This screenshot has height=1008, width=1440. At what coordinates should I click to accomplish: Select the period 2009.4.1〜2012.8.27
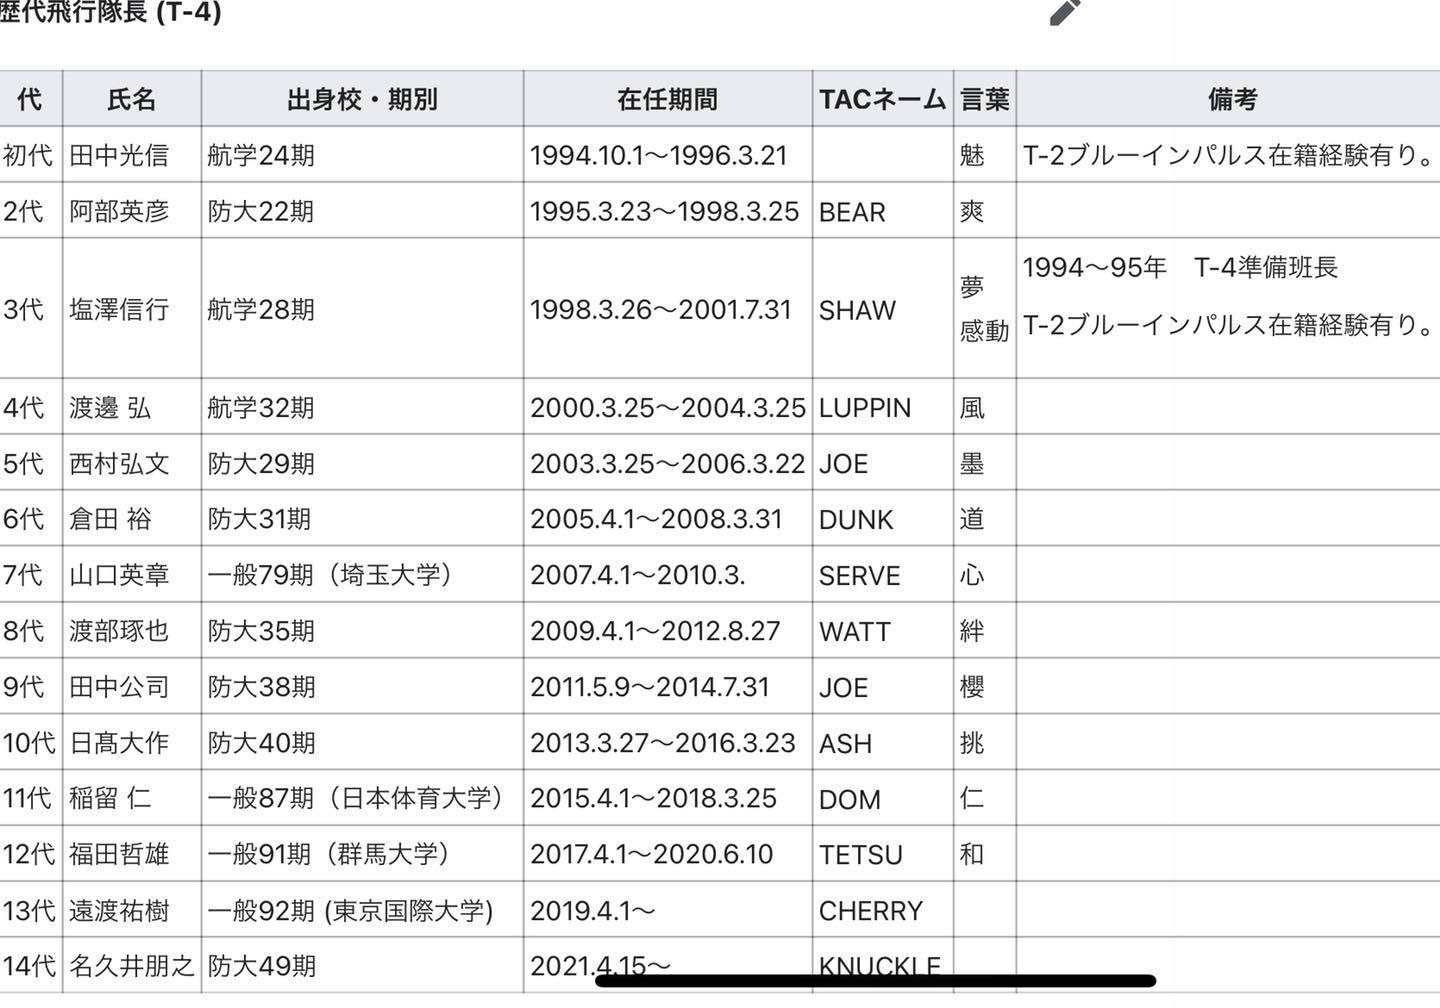(x=655, y=631)
